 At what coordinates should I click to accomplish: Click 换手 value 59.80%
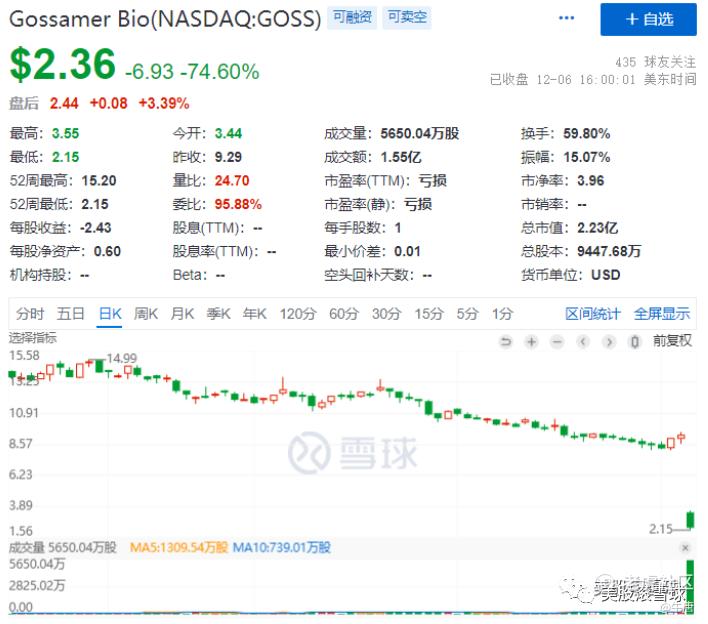587,134
